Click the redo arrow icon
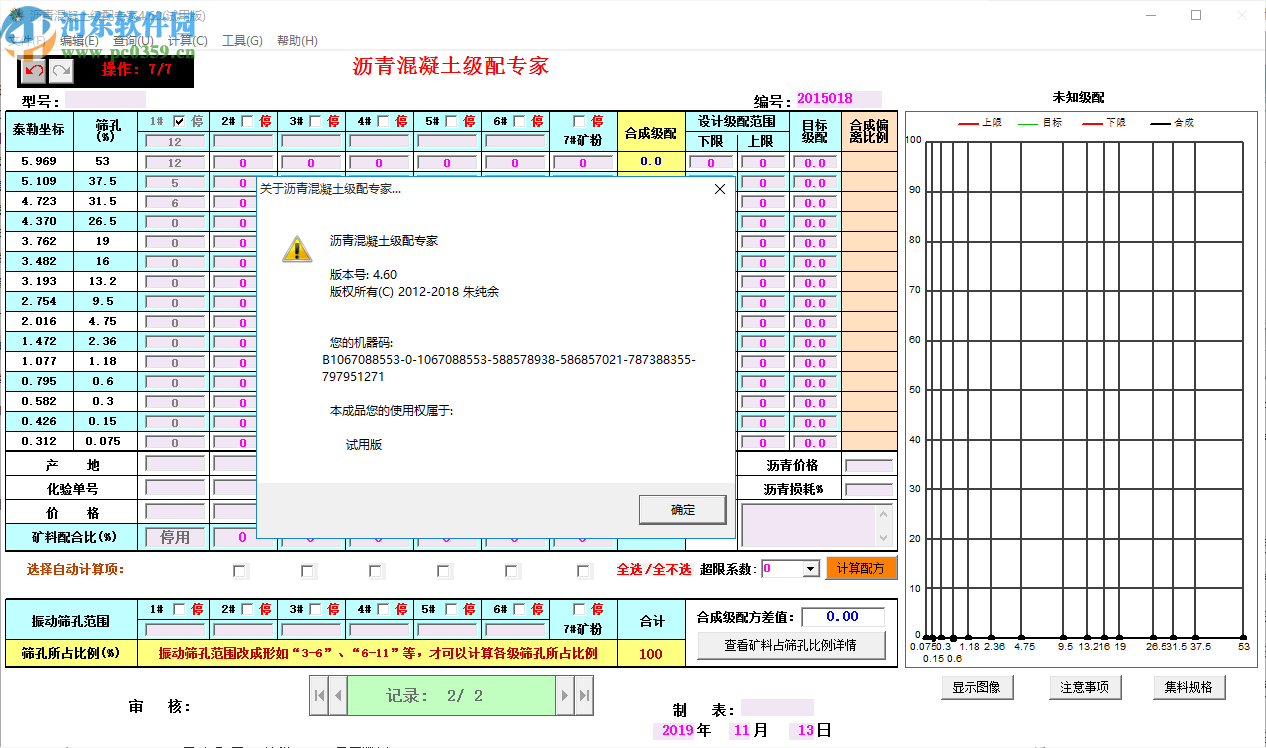This screenshot has height=748, width=1266. point(62,70)
